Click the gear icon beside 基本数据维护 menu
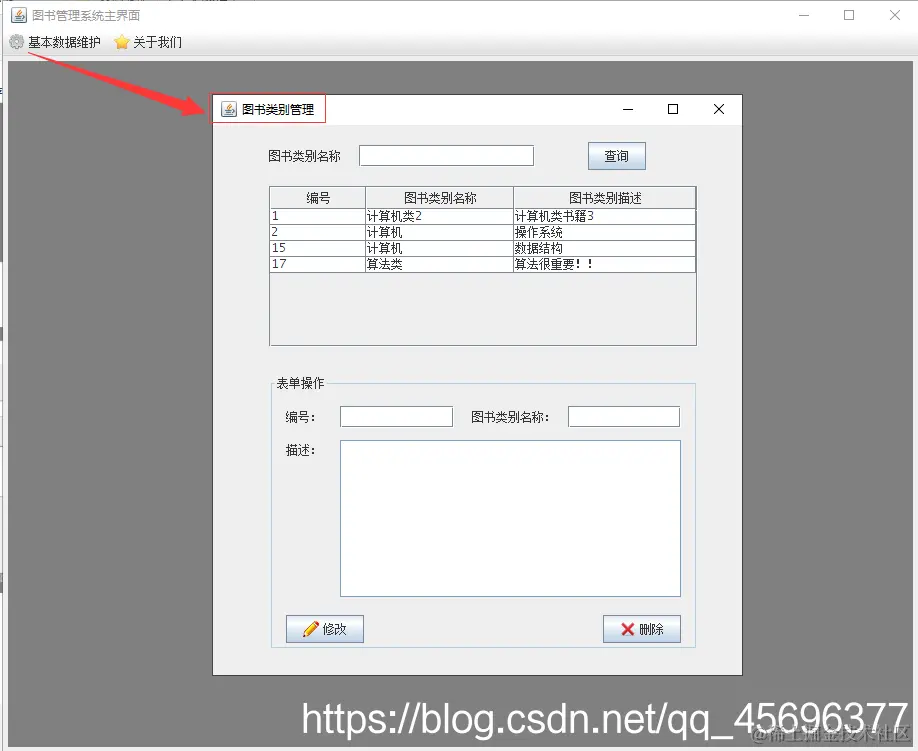Image resolution: width=918 pixels, height=751 pixels. (15, 42)
